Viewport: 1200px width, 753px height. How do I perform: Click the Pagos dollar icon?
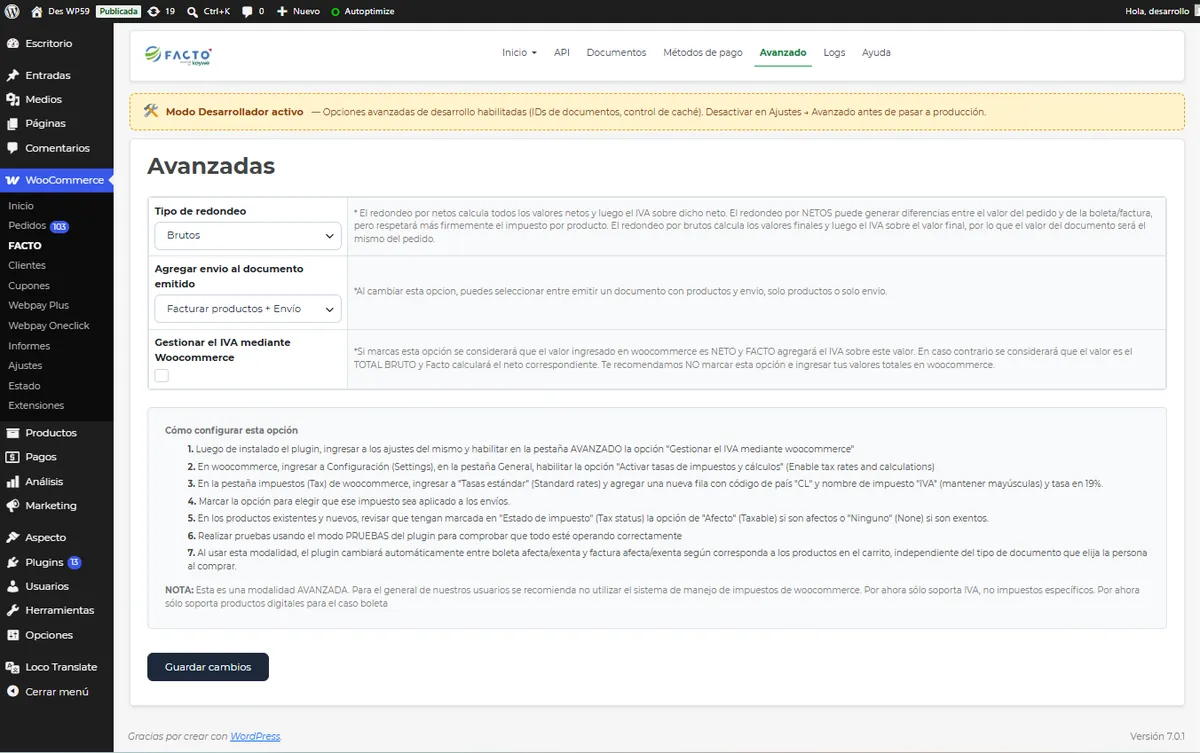pyautogui.click(x=13, y=457)
